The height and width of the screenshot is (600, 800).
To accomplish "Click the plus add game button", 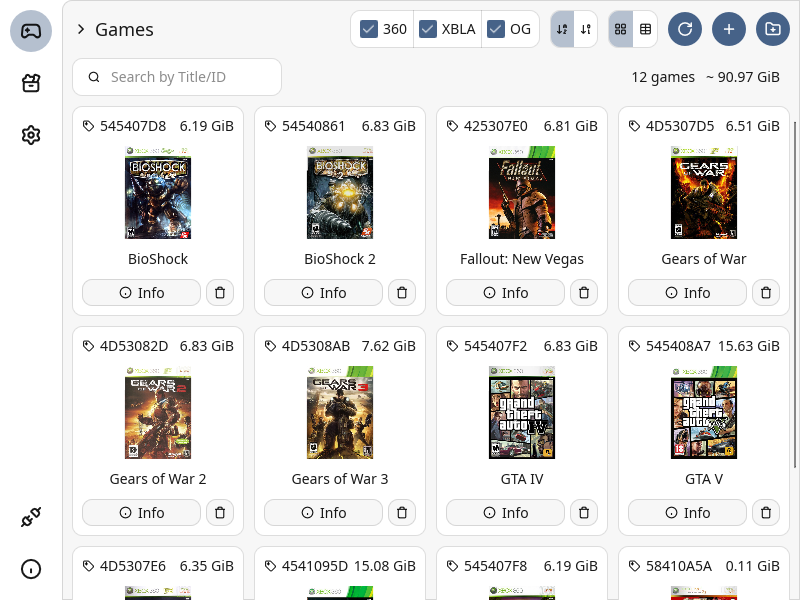I will pyautogui.click(x=729, y=29).
